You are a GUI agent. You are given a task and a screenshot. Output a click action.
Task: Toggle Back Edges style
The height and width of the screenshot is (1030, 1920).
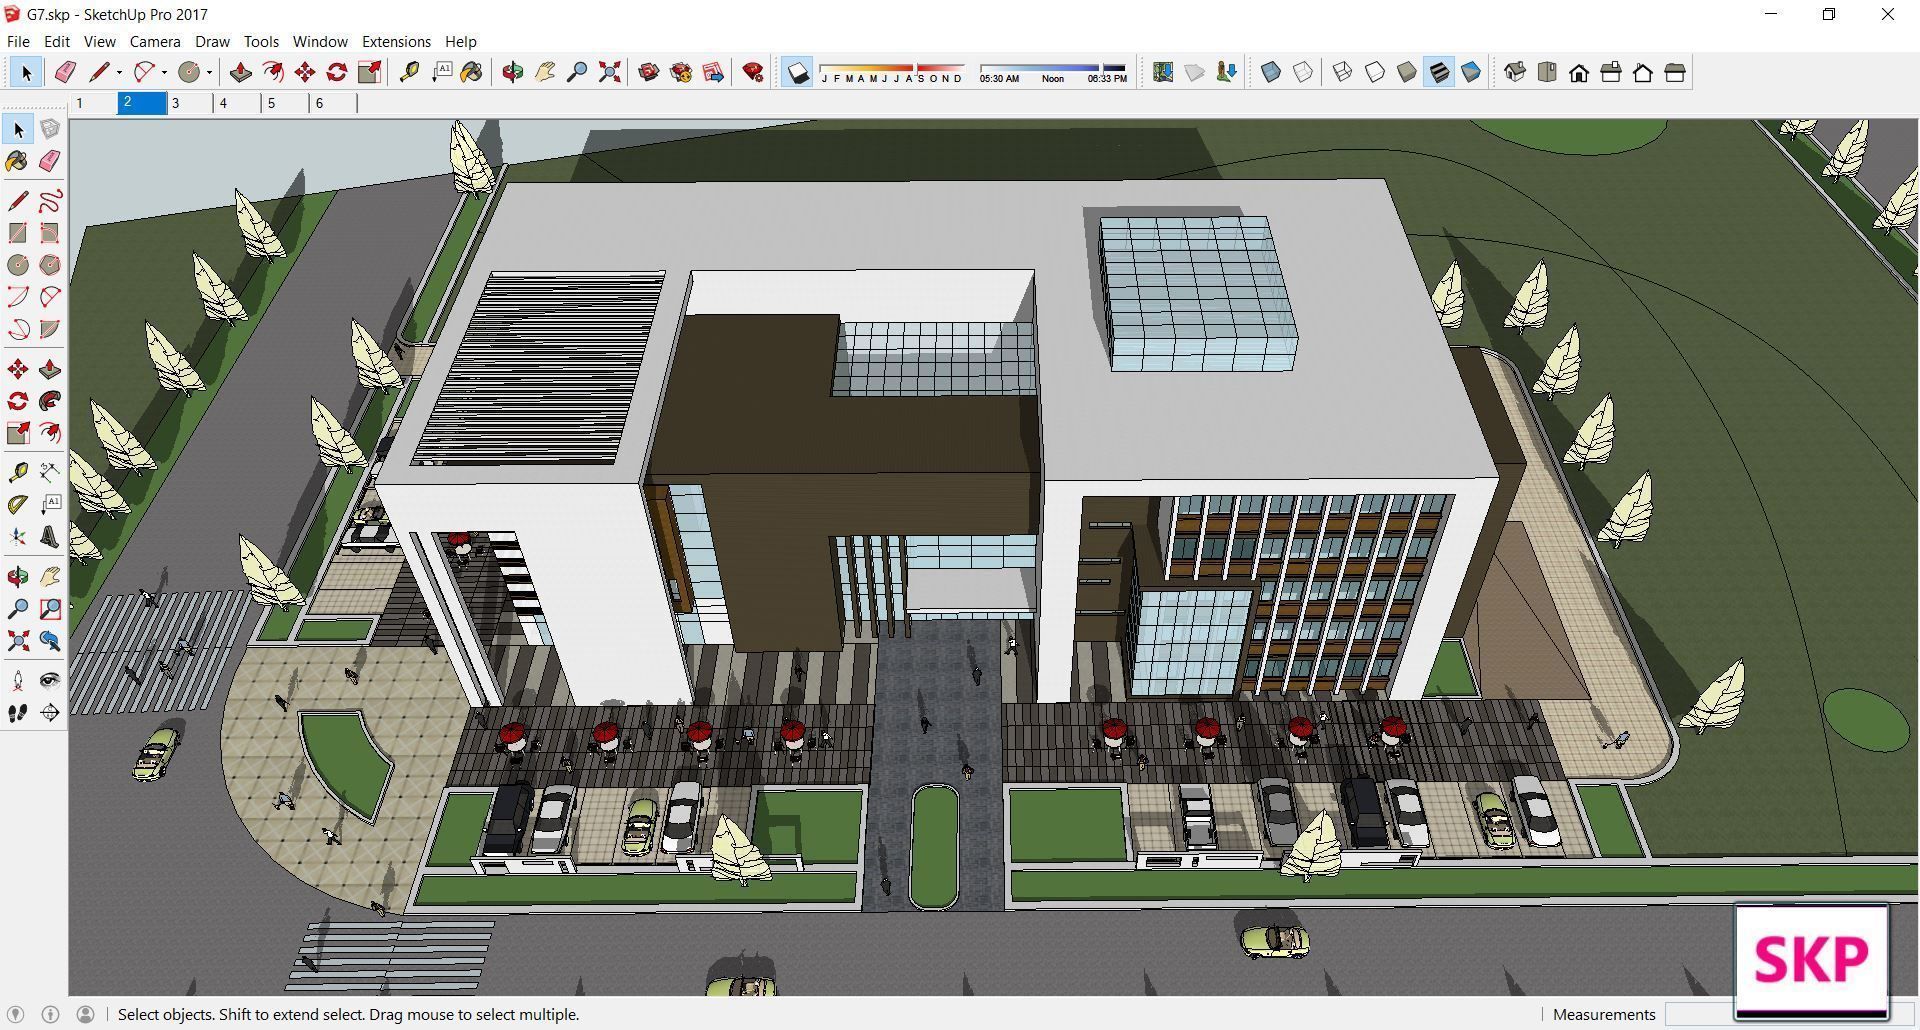click(1303, 72)
